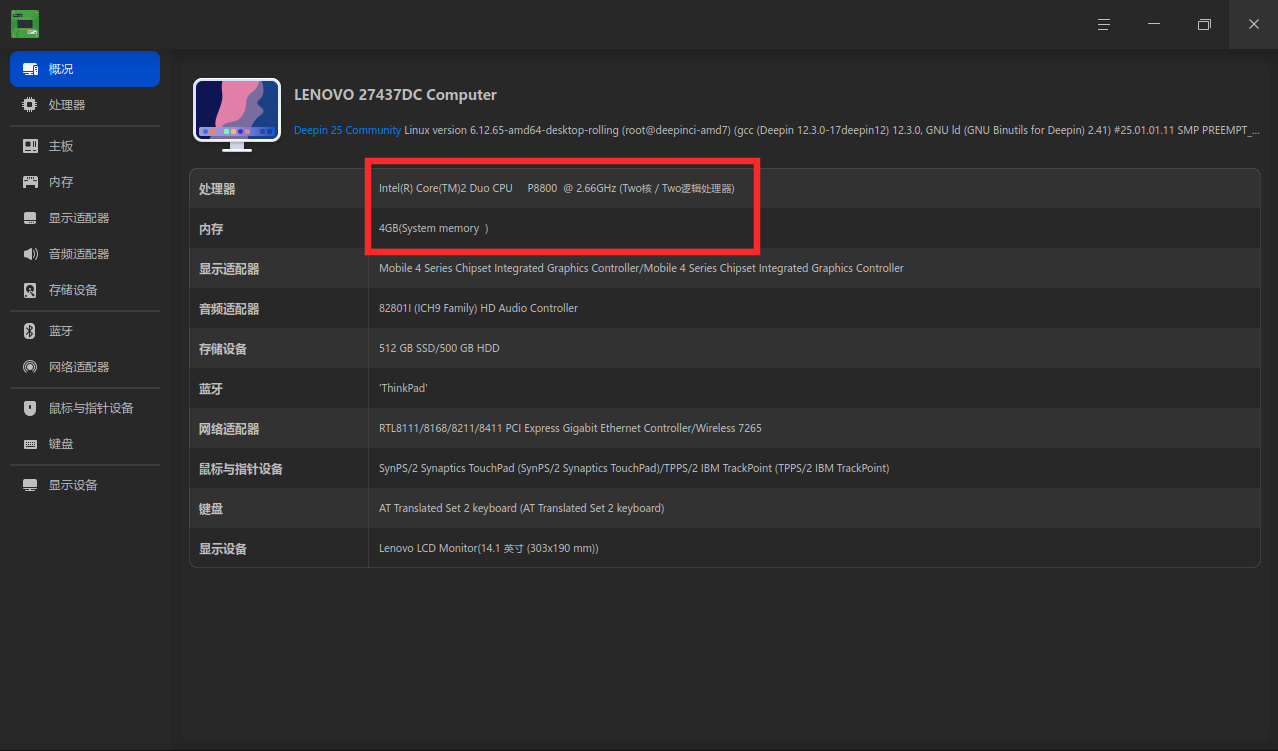Select the Lenovo LCD Monitor display row
Image resolution: width=1278 pixels, height=751 pixels.
click(724, 548)
